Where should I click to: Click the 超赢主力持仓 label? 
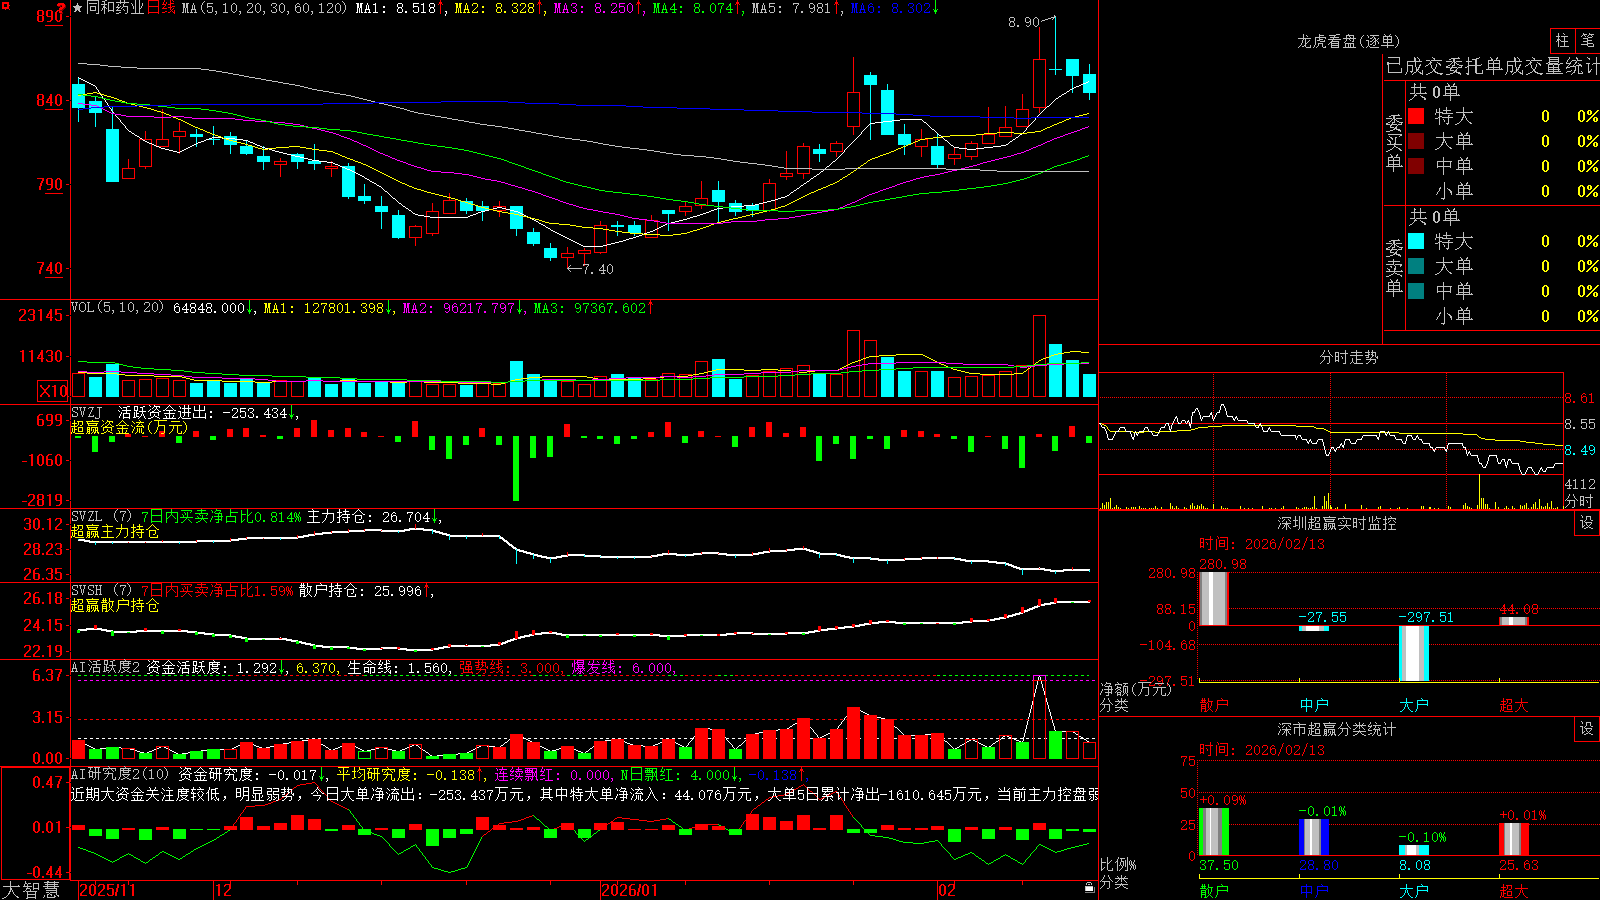click(115, 531)
